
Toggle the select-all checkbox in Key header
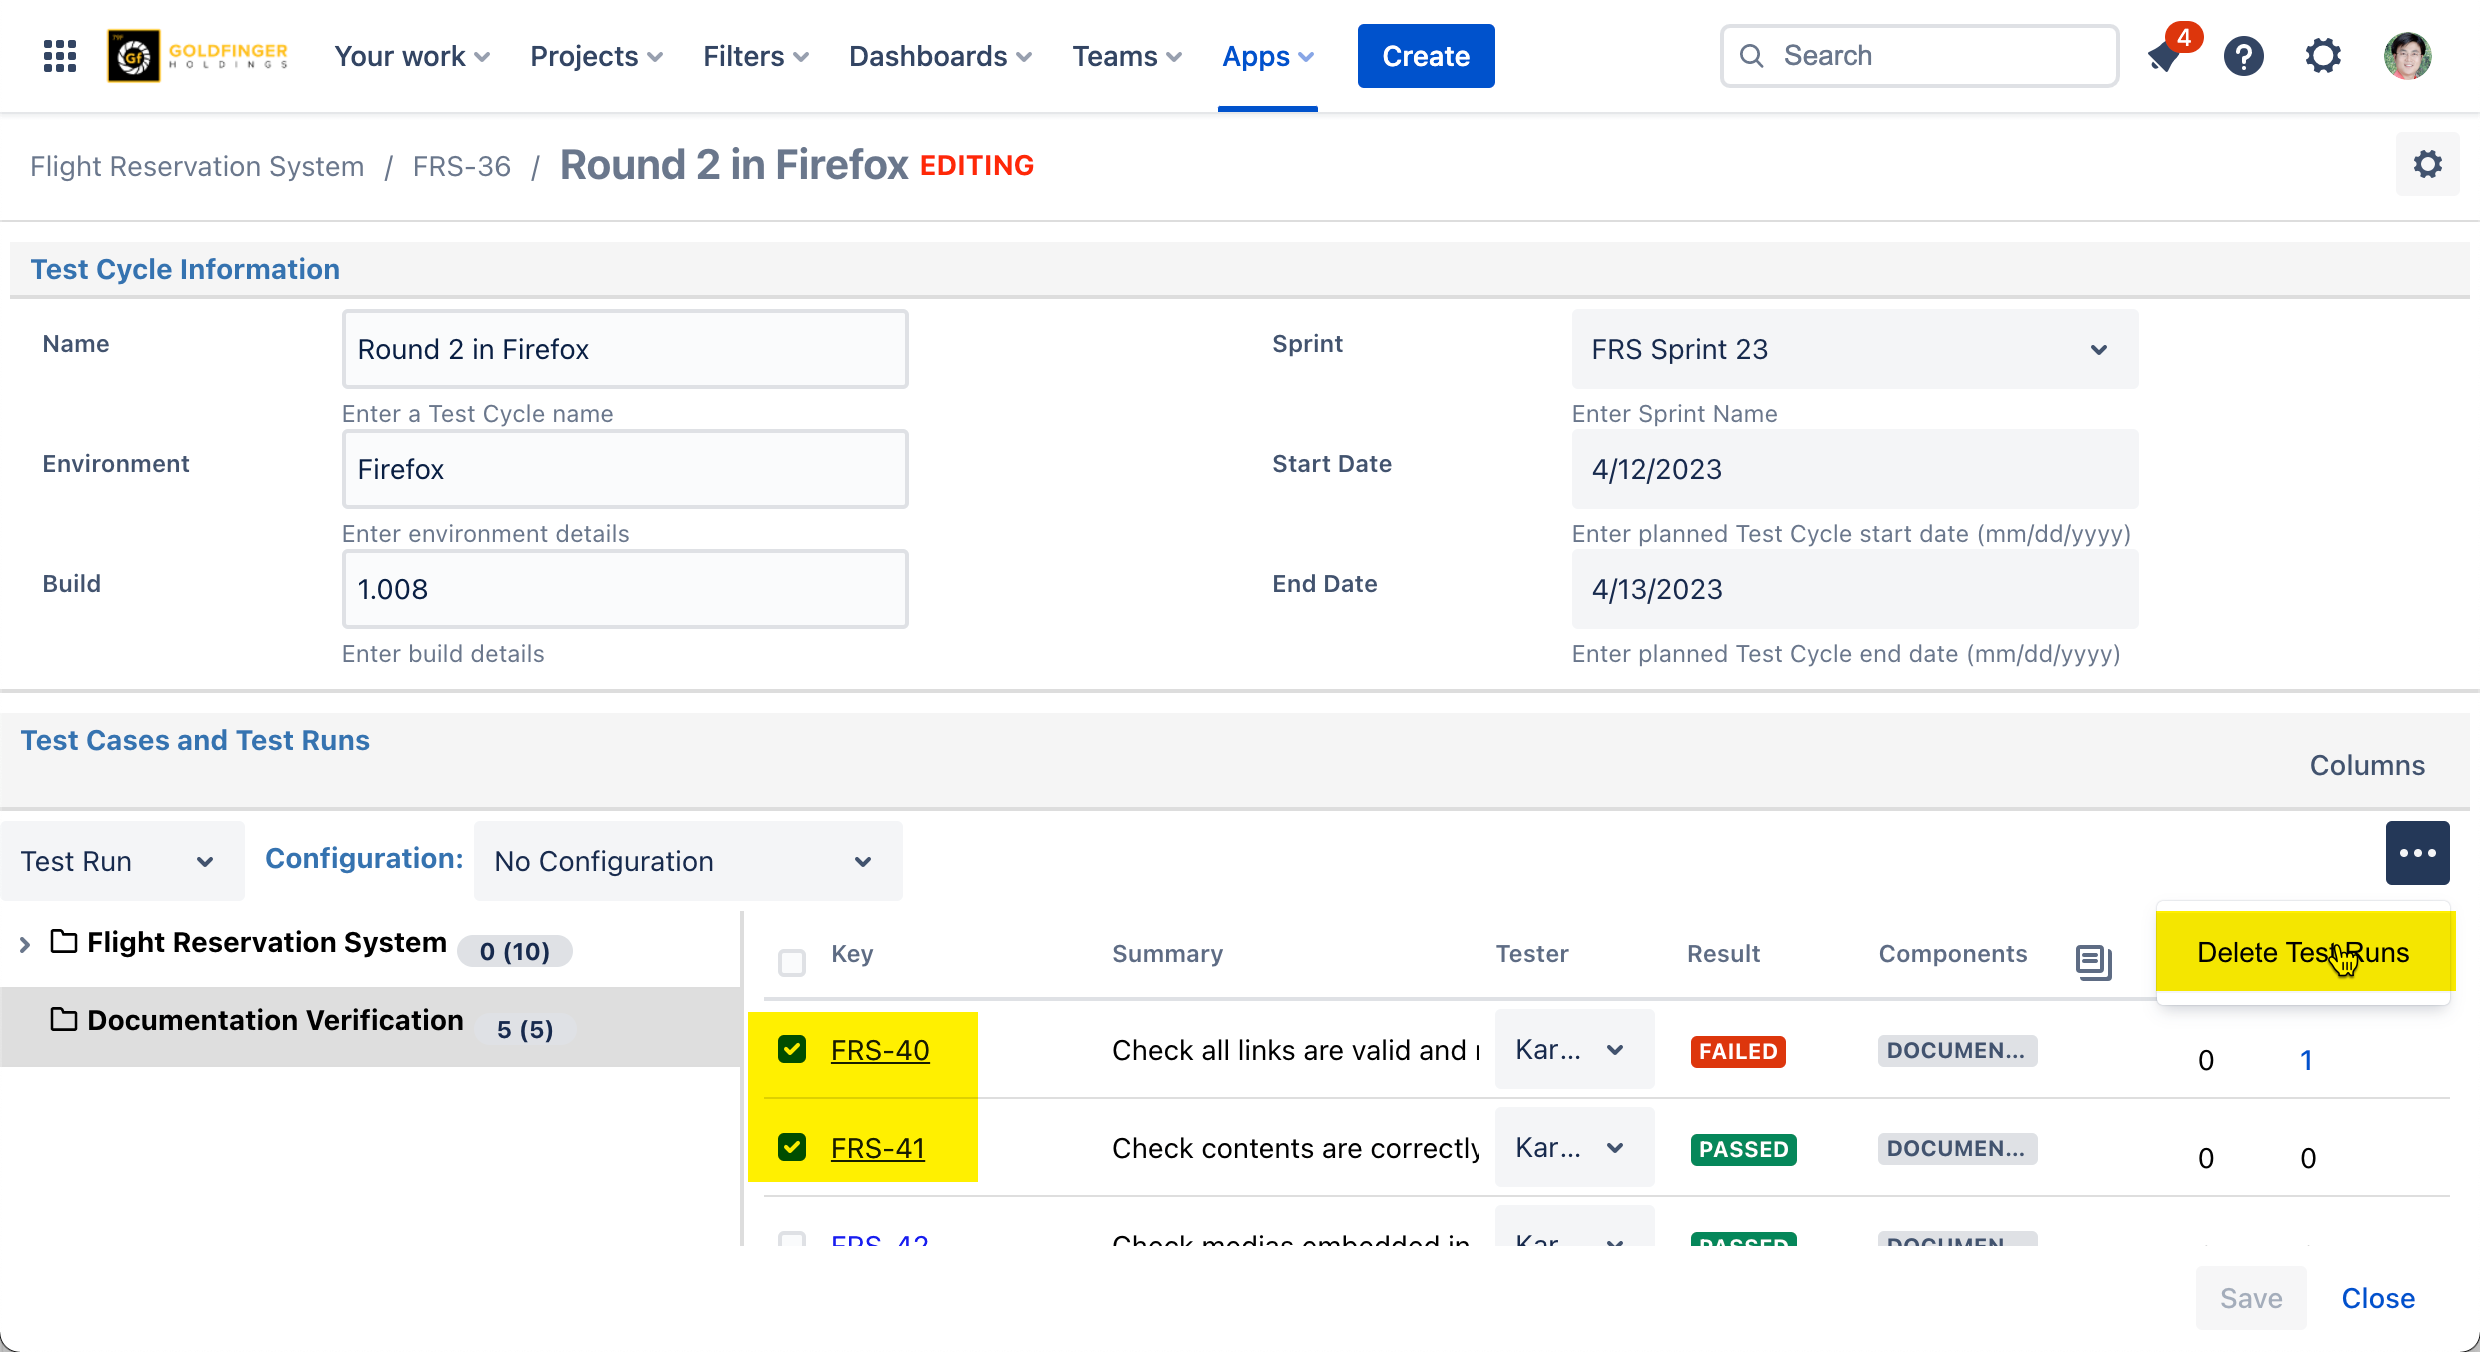point(792,962)
